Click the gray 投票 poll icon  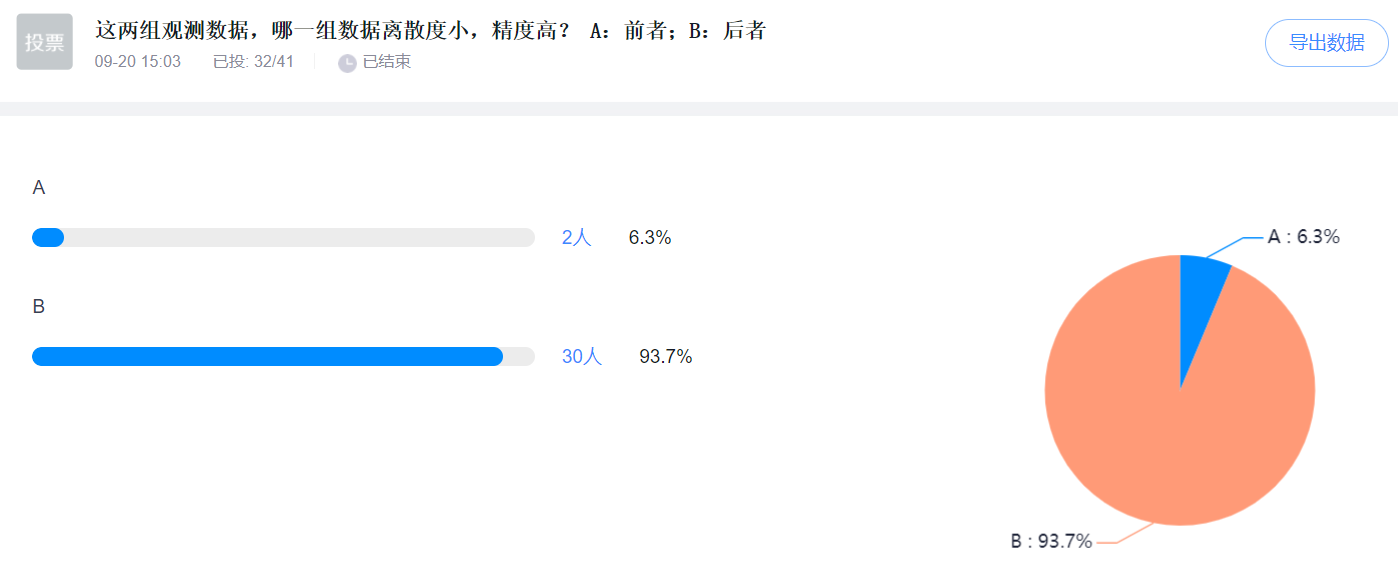pos(45,42)
